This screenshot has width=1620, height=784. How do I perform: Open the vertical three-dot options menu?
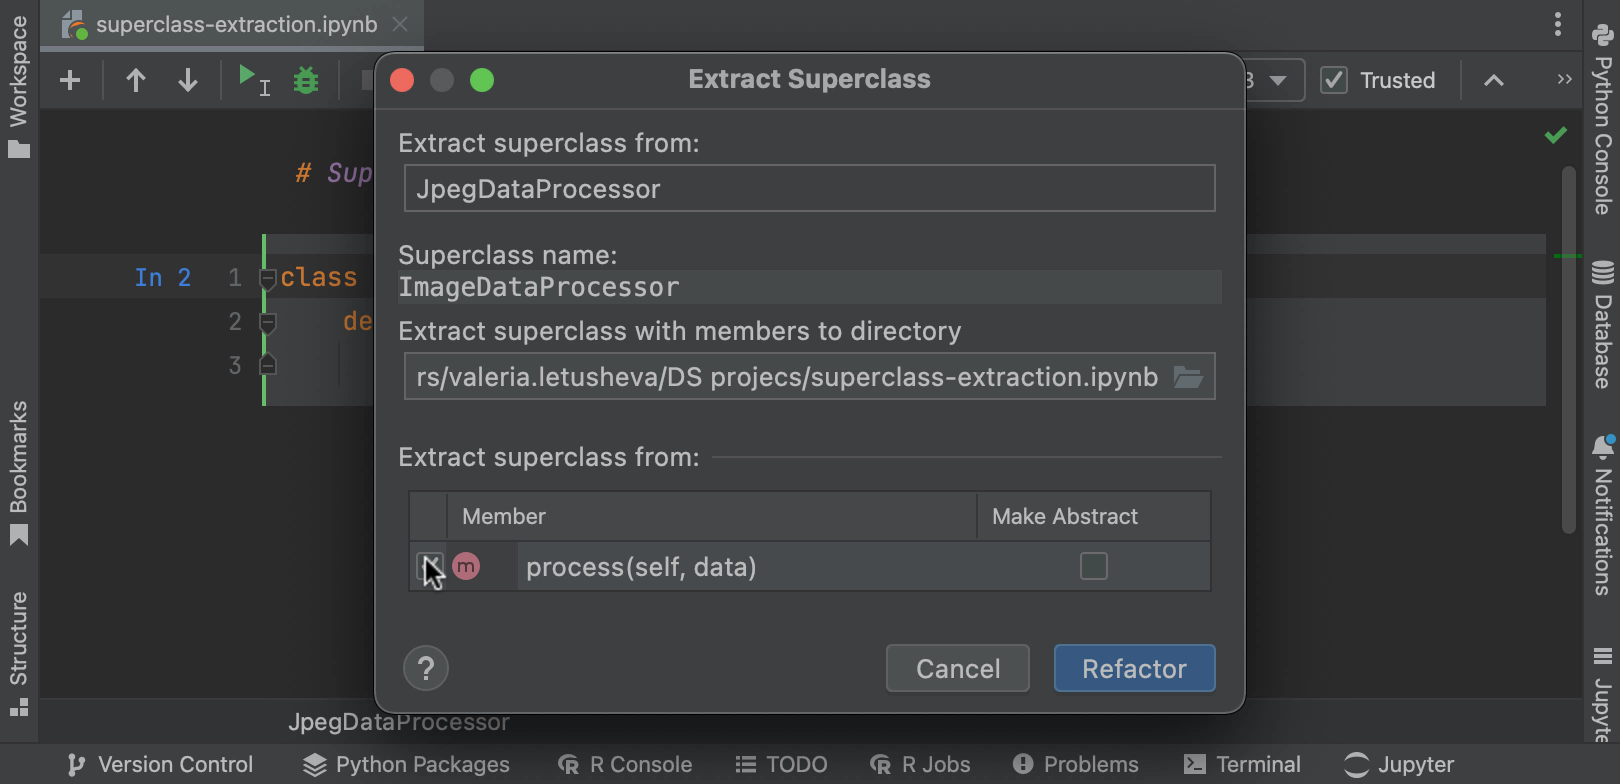click(x=1558, y=24)
